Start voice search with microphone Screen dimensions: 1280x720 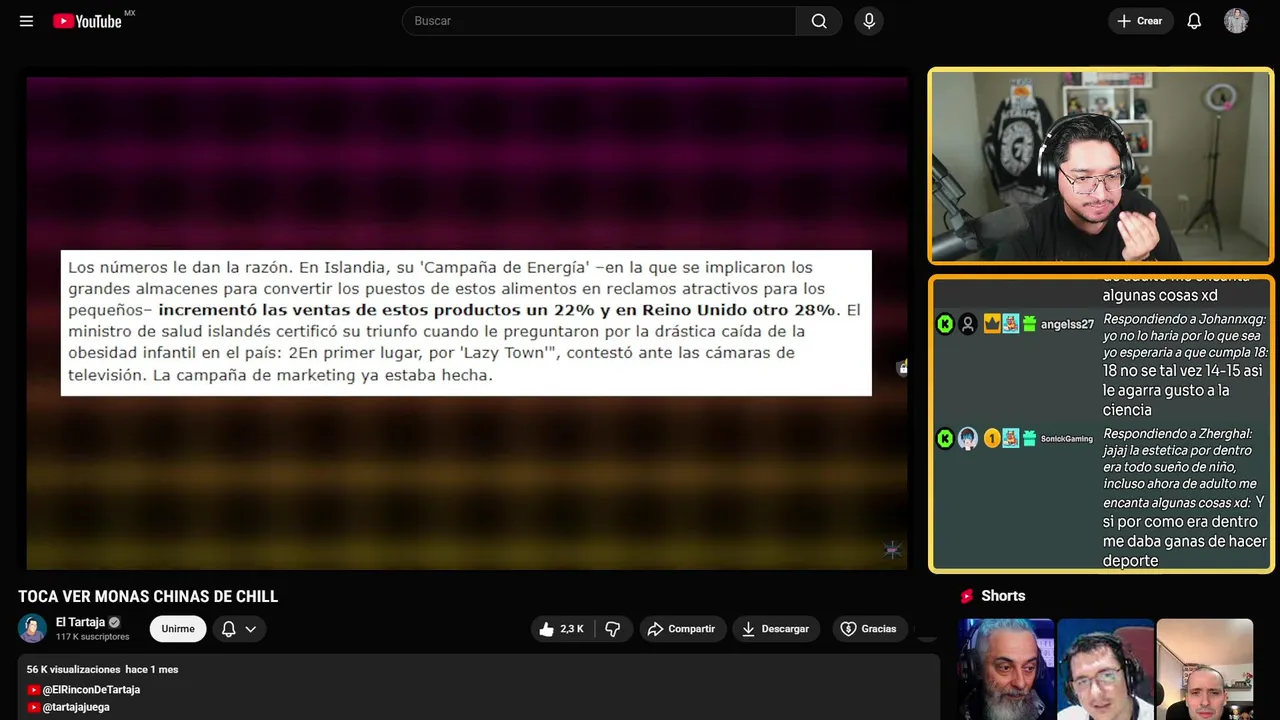click(x=869, y=21)
